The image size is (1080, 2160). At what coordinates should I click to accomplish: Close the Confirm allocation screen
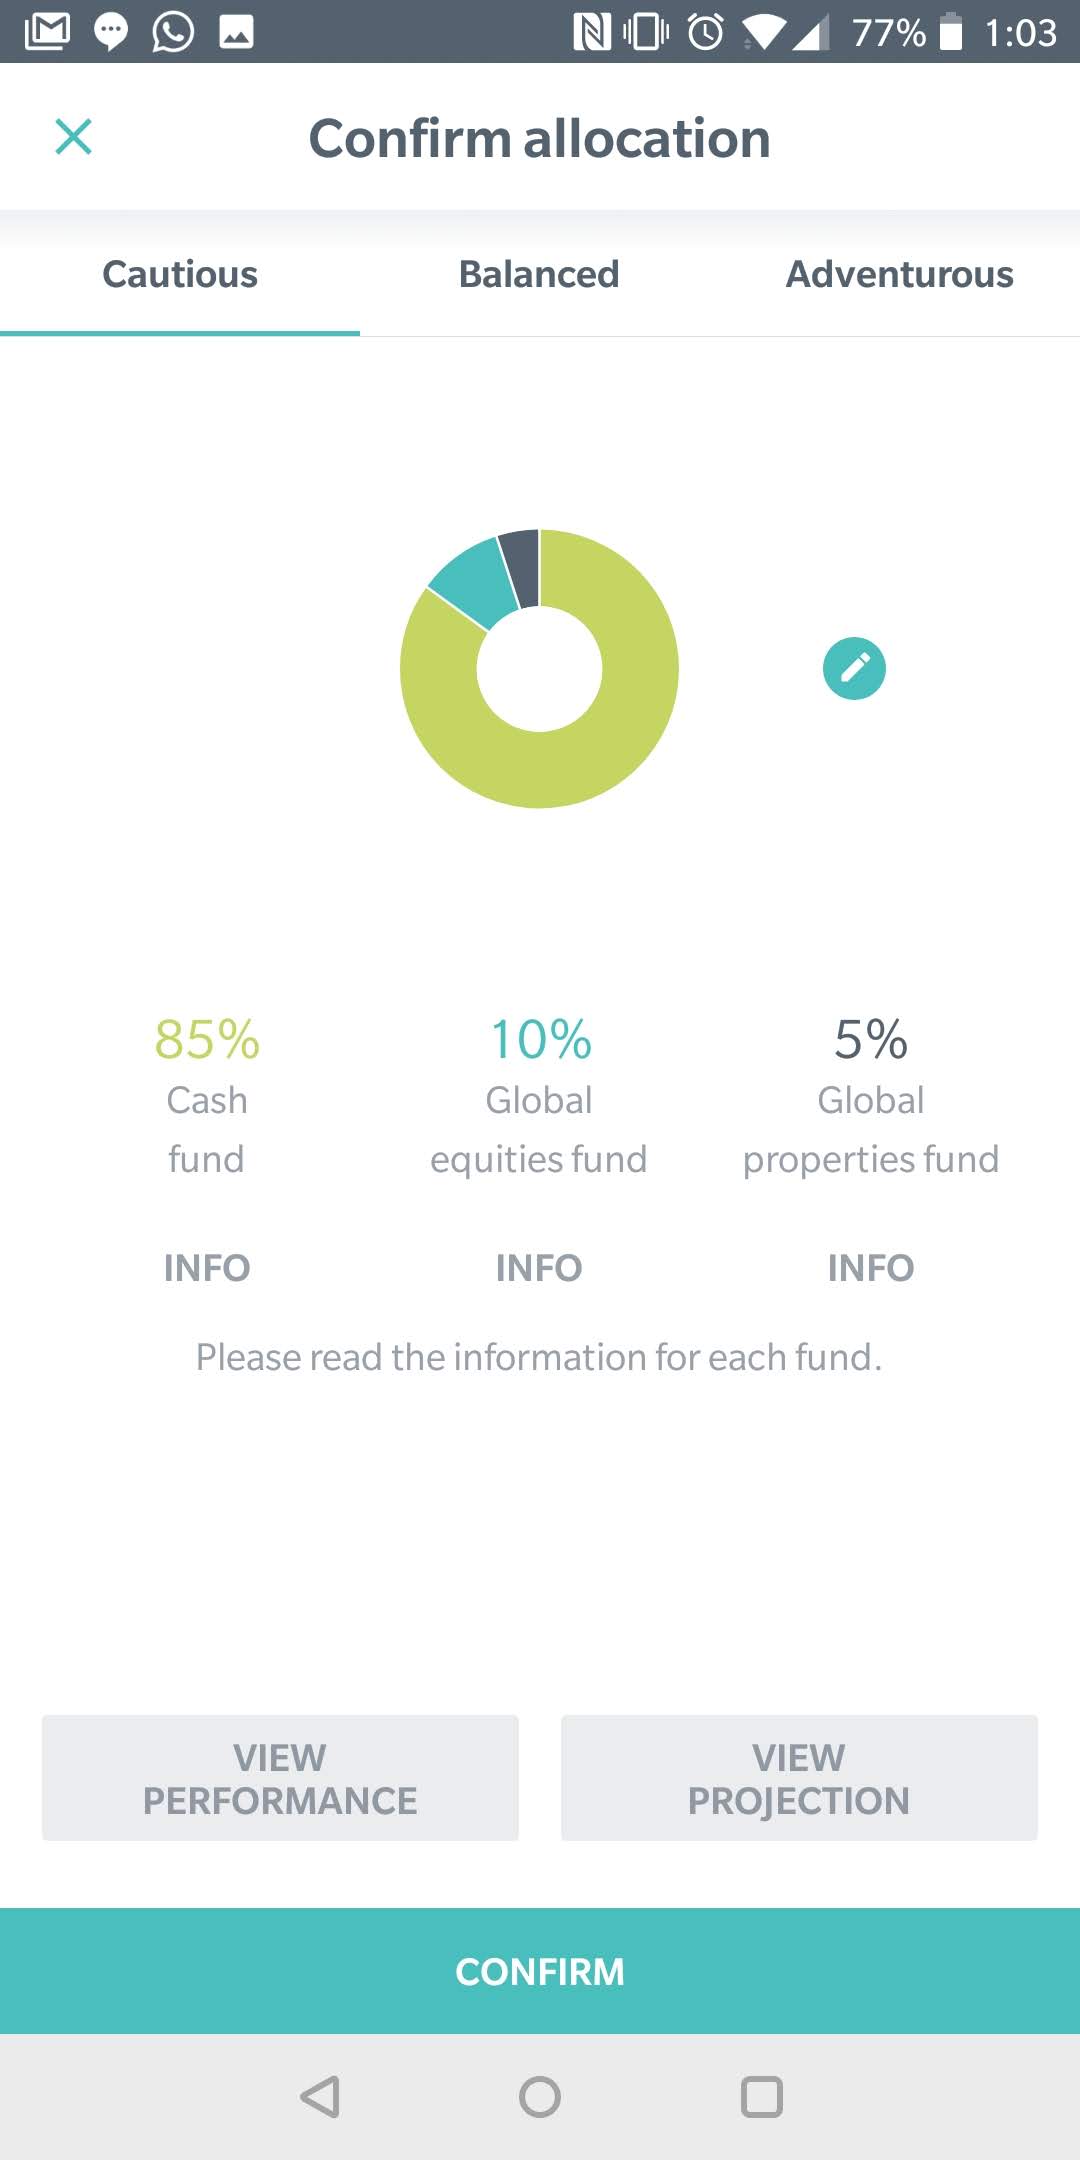click(73, 137)
